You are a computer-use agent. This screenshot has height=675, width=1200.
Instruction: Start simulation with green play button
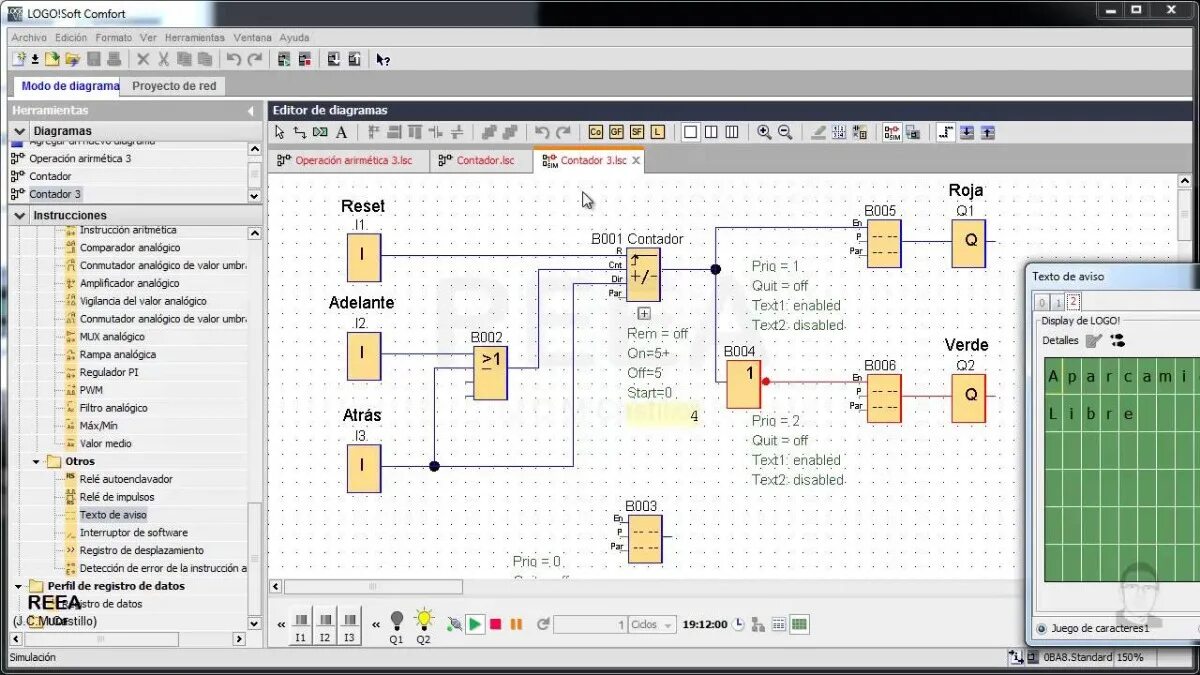tap(475, 624)
